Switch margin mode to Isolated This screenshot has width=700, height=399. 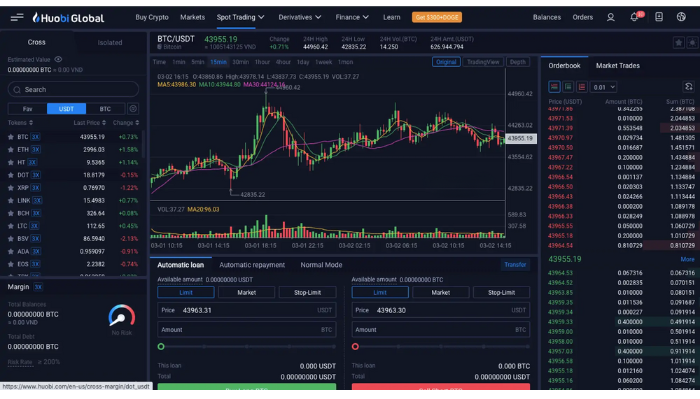(110, 42)
